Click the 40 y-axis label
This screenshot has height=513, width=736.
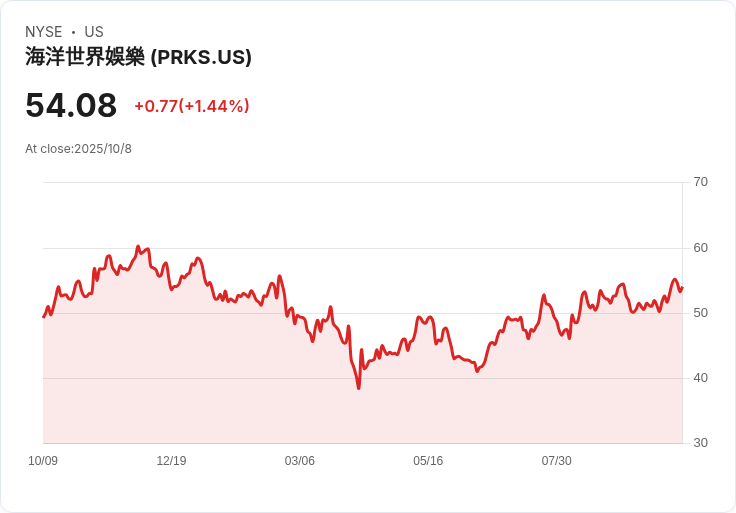701,378
